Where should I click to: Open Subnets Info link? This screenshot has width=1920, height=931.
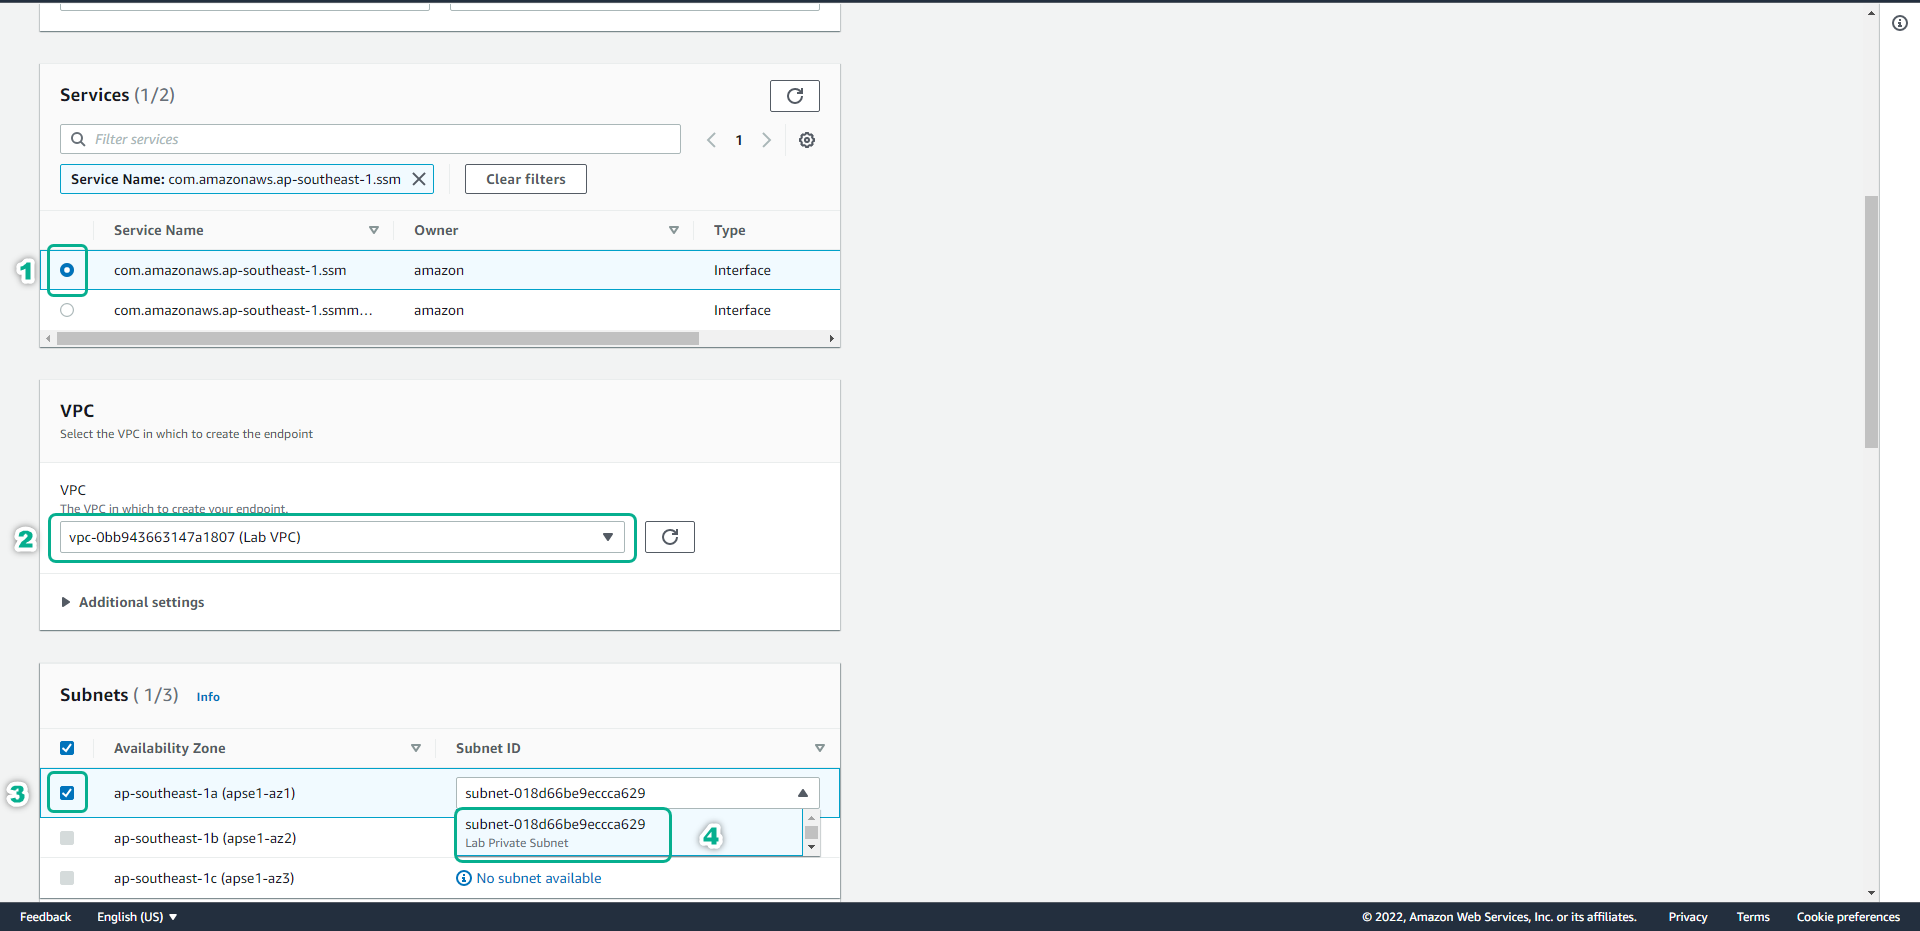pos(208,697)
